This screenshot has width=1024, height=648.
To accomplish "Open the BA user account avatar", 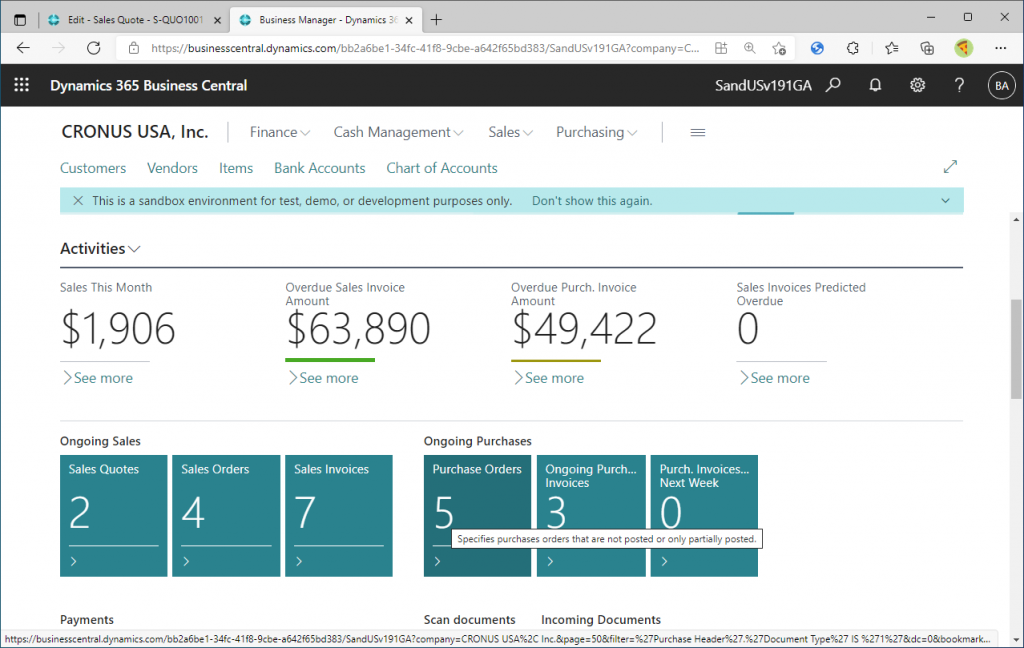I will pos(1001,86).
